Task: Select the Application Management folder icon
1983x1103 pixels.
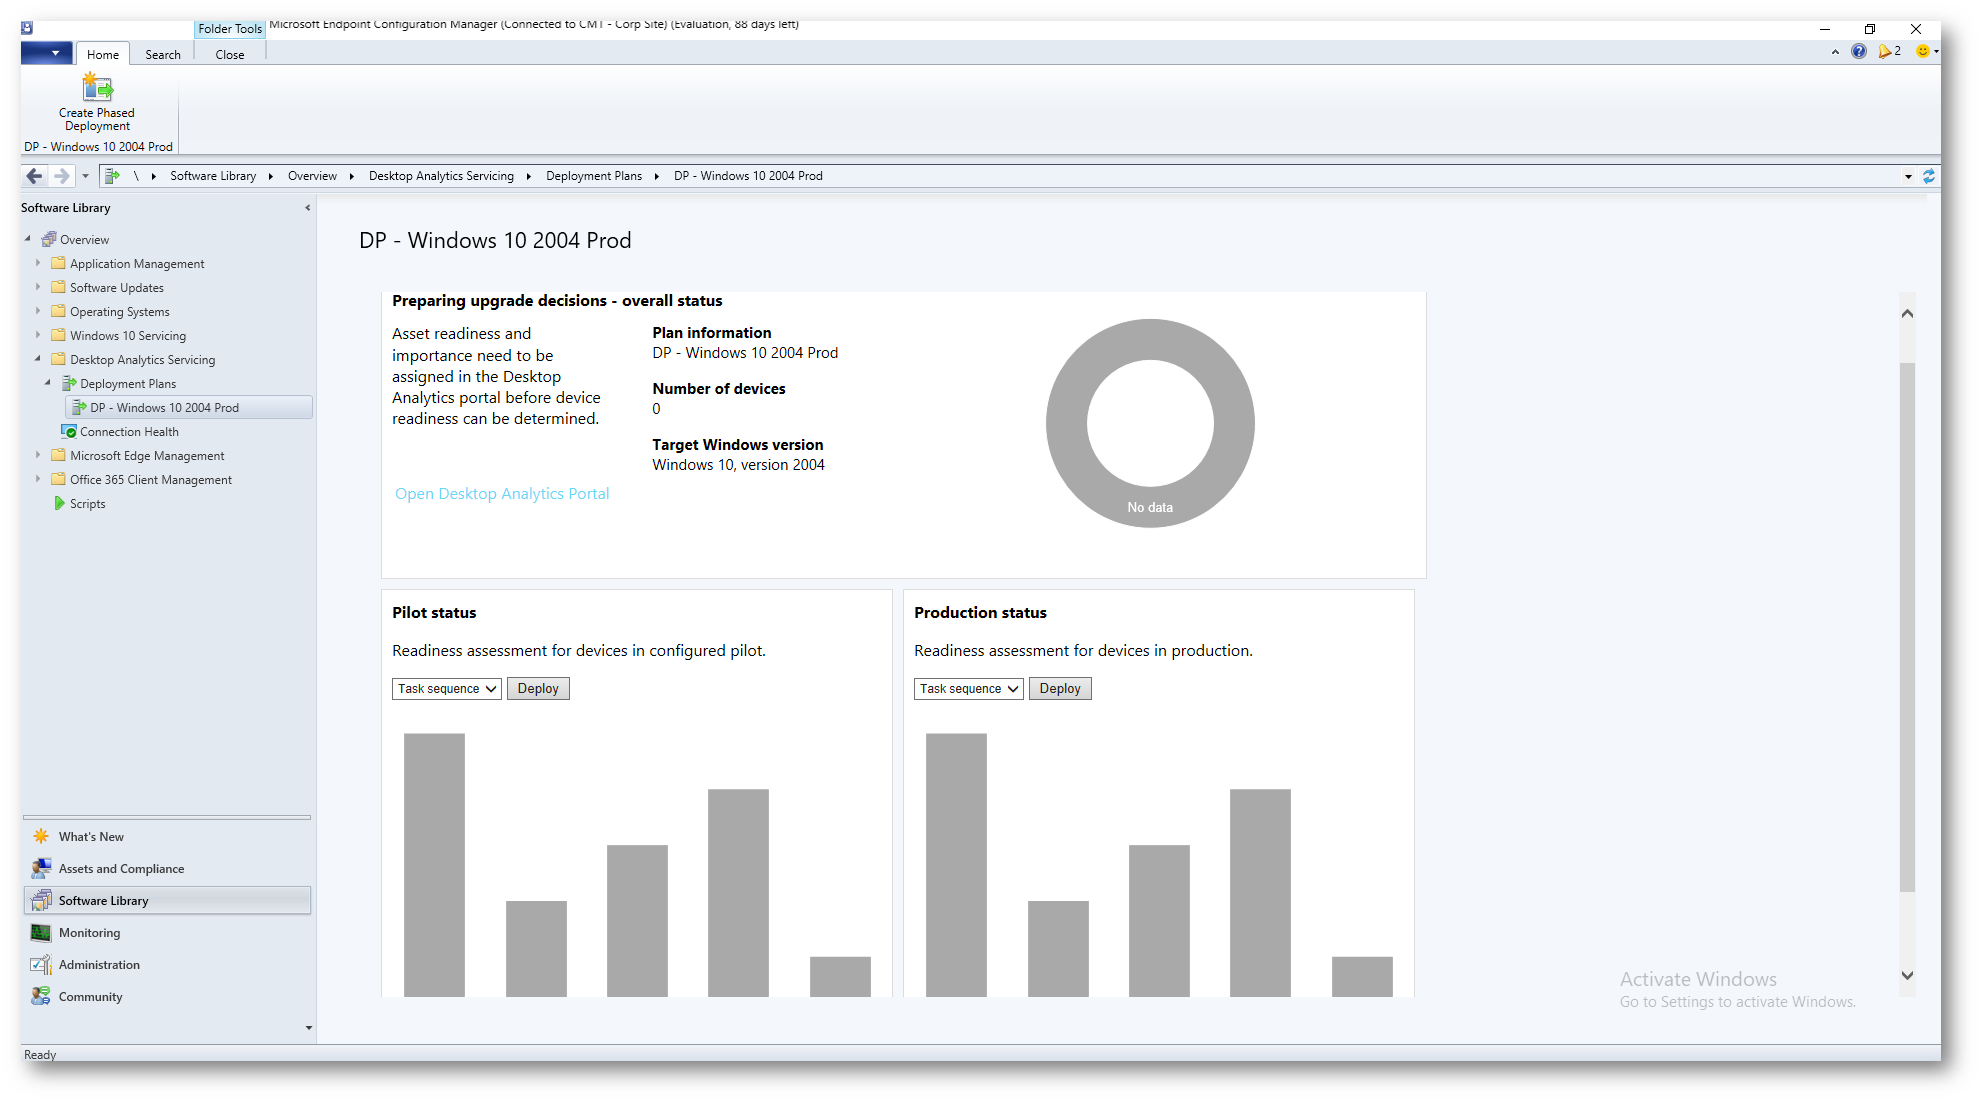Action: pyautogui.click(x=58, y=263)
